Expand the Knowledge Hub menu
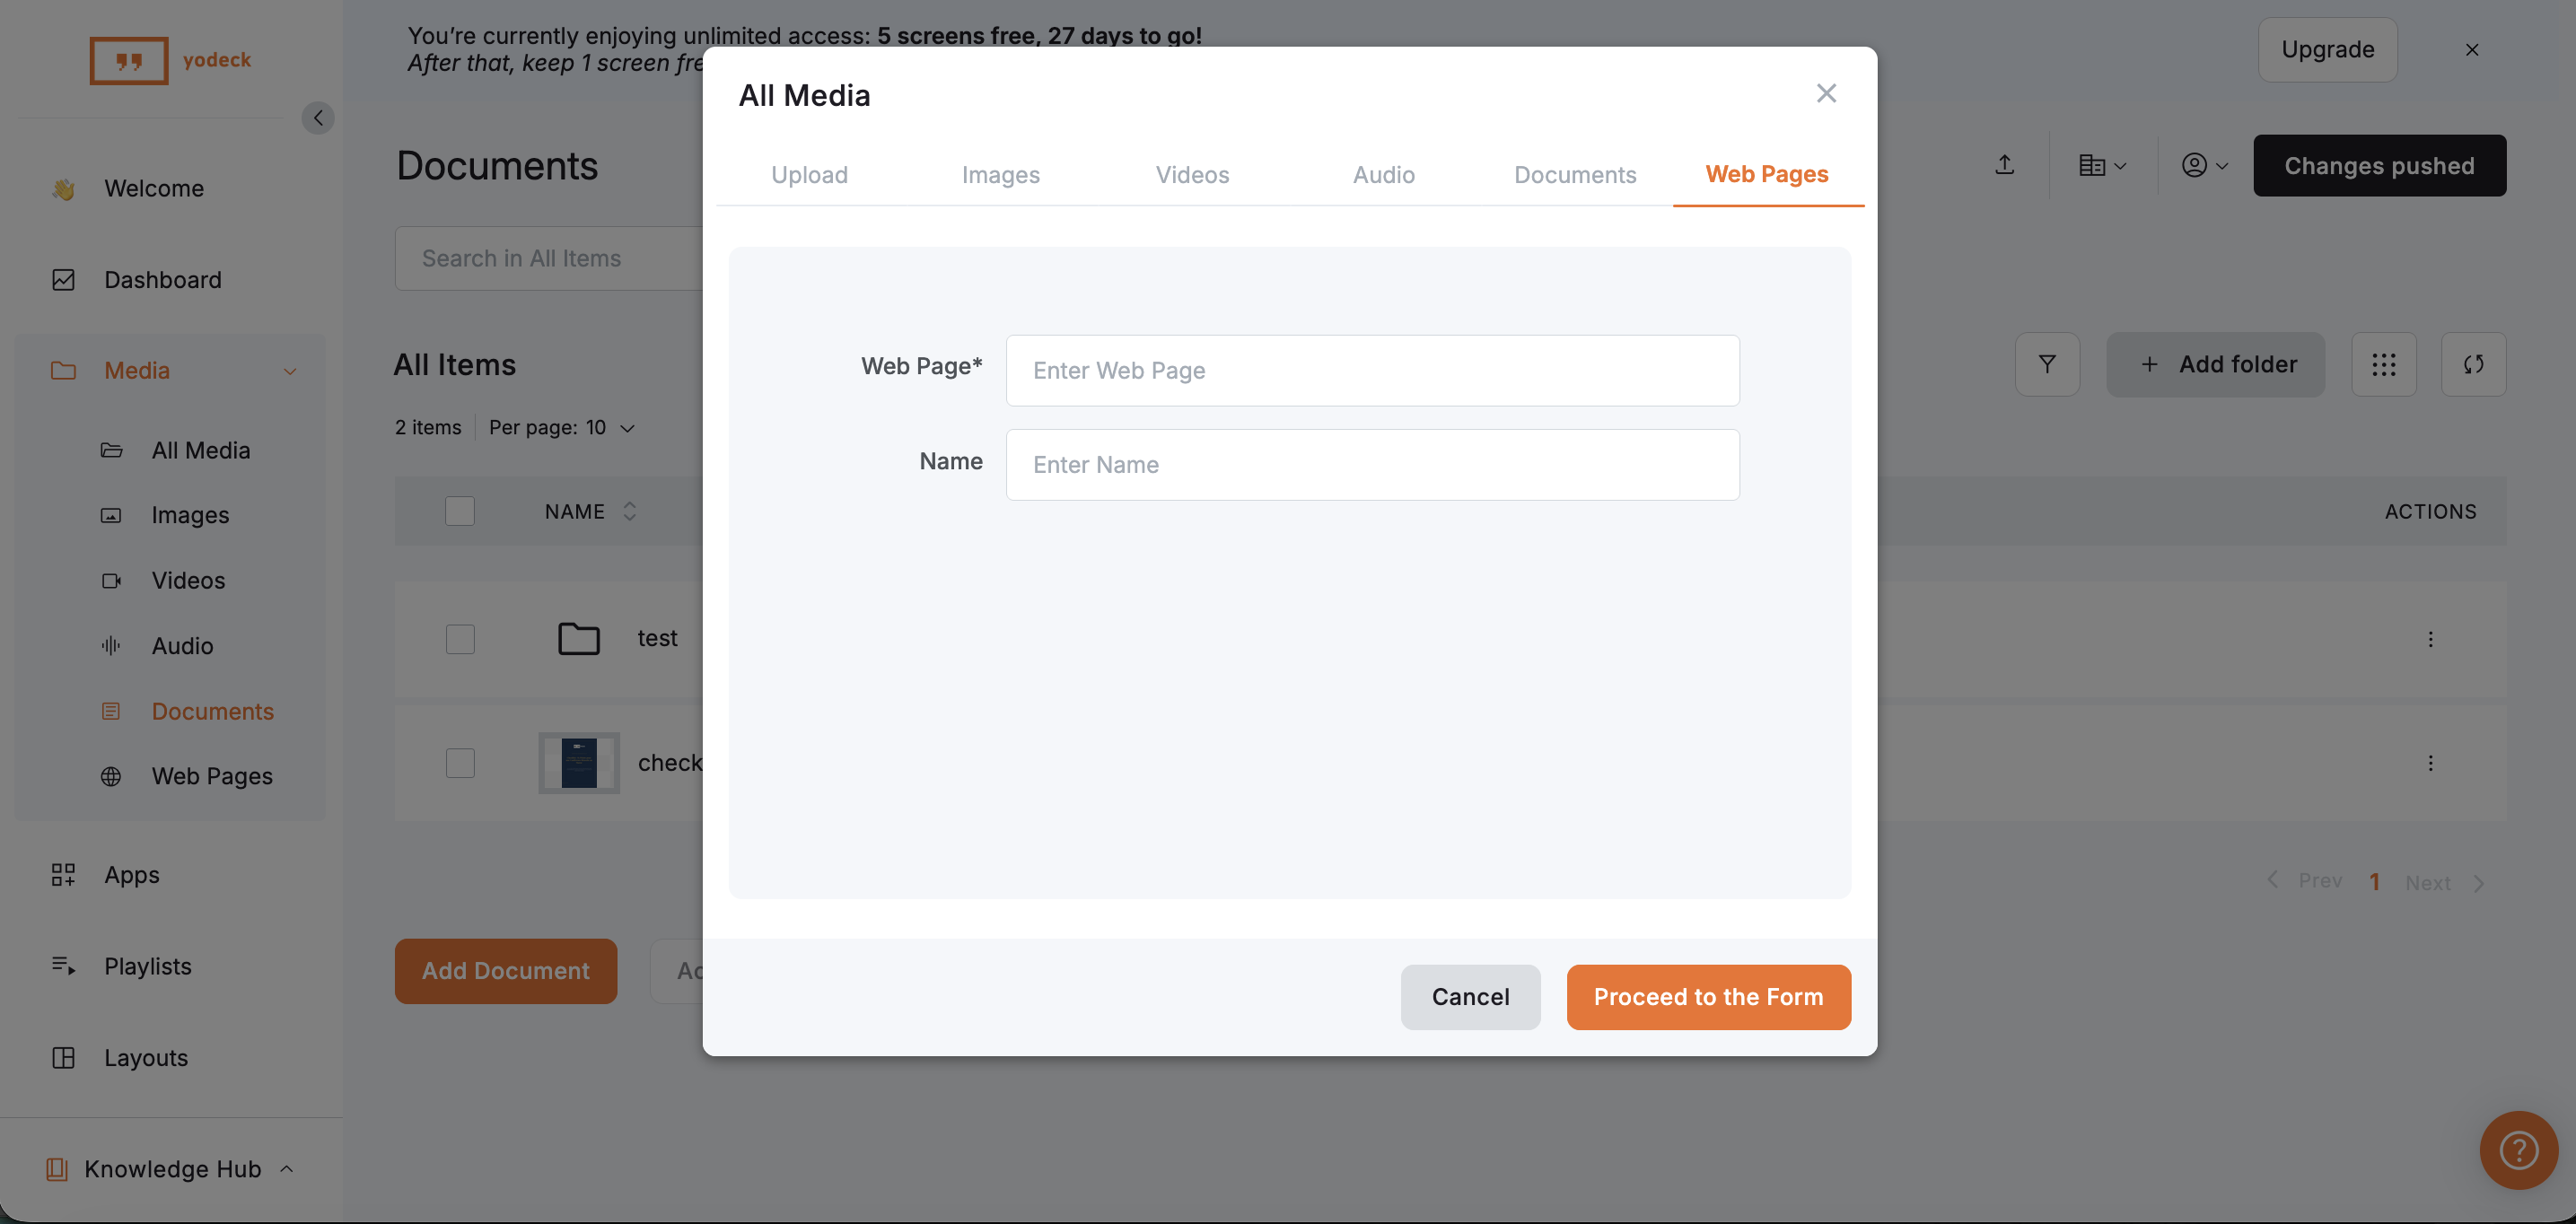 click(170, 1169)
